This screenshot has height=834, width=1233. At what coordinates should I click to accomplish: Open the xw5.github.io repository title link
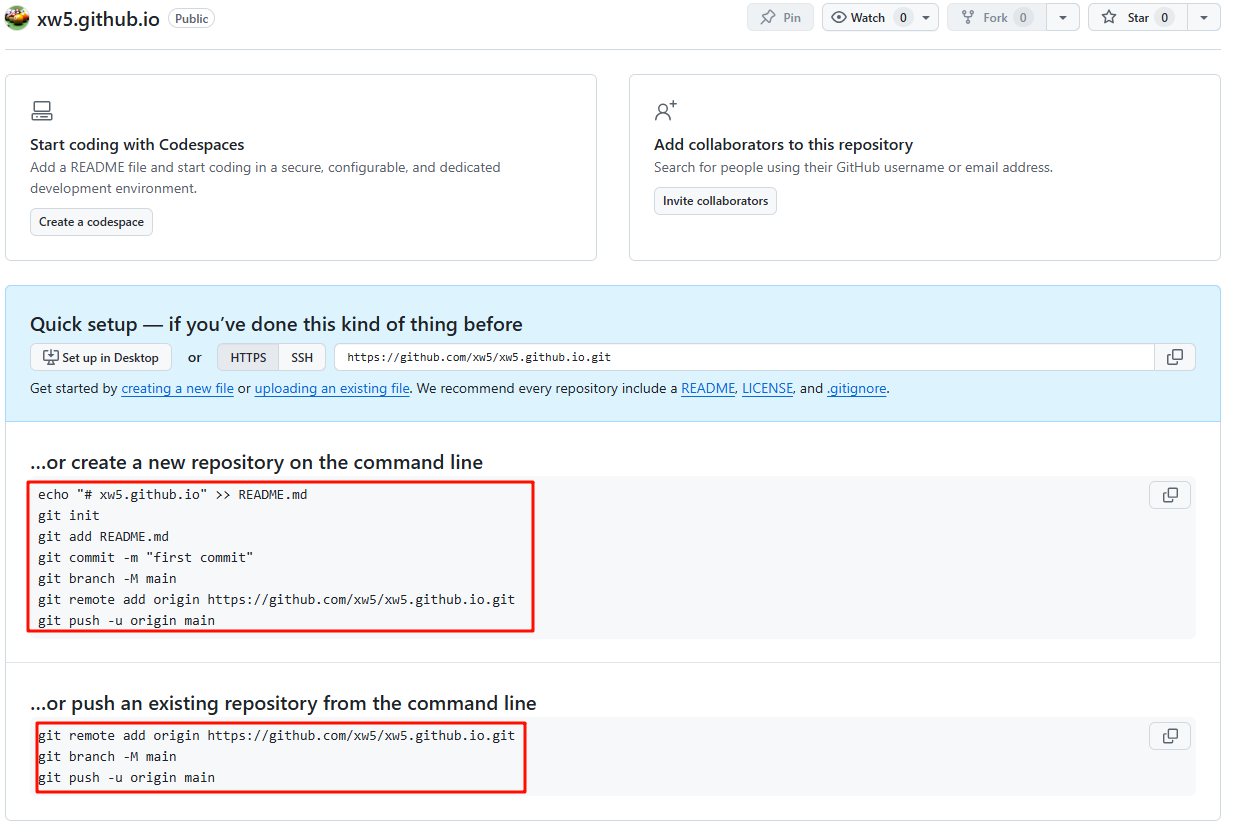pyautogui.click(x=98, y=19)
